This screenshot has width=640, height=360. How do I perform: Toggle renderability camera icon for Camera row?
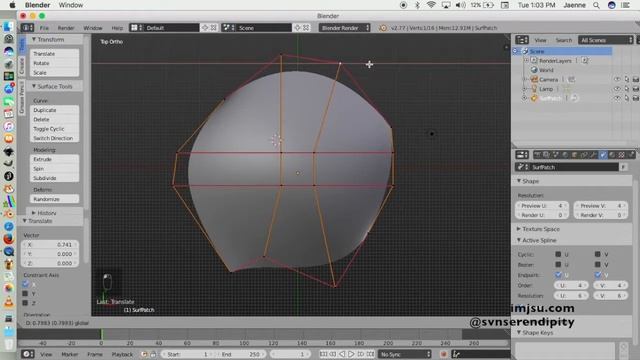(636, 79)
